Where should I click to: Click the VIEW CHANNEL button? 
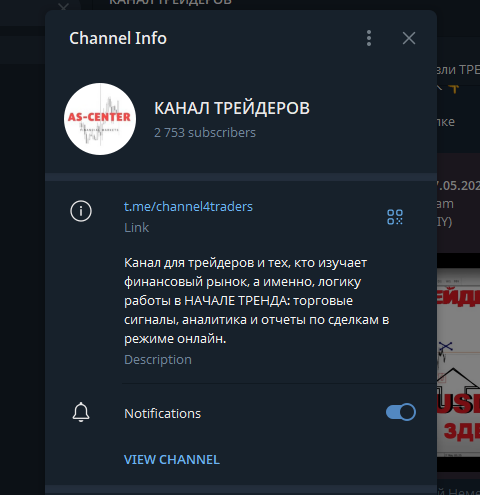[x=172, y=460]
